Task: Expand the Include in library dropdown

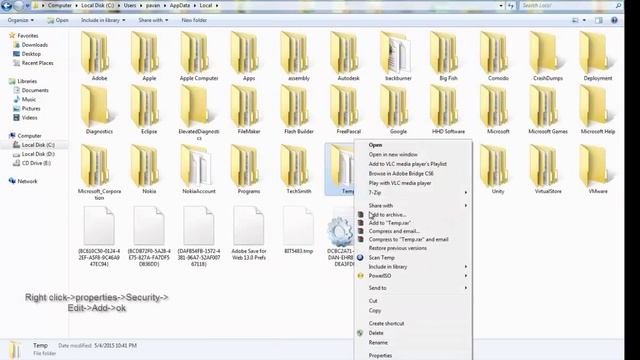Action: click(103, 20)
